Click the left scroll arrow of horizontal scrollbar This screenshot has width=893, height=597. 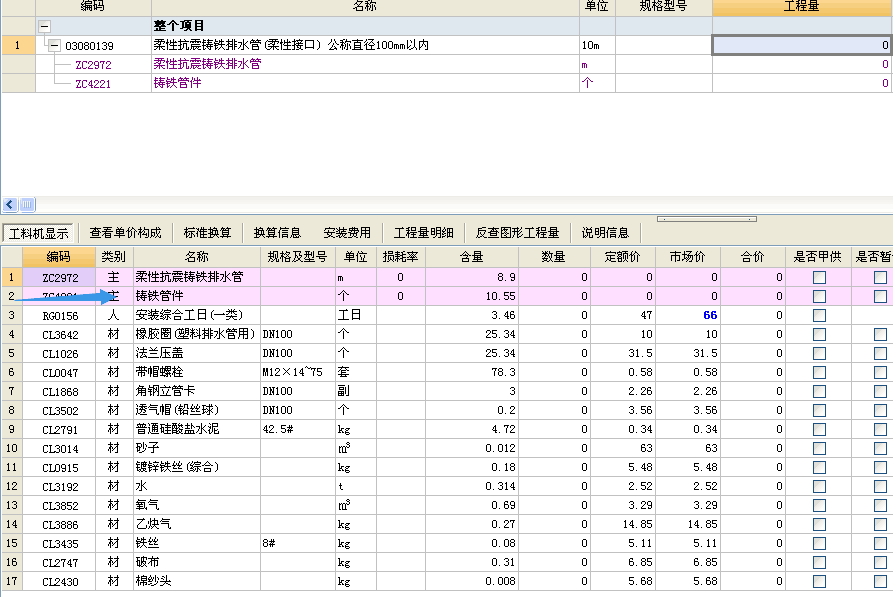(10, 204)
